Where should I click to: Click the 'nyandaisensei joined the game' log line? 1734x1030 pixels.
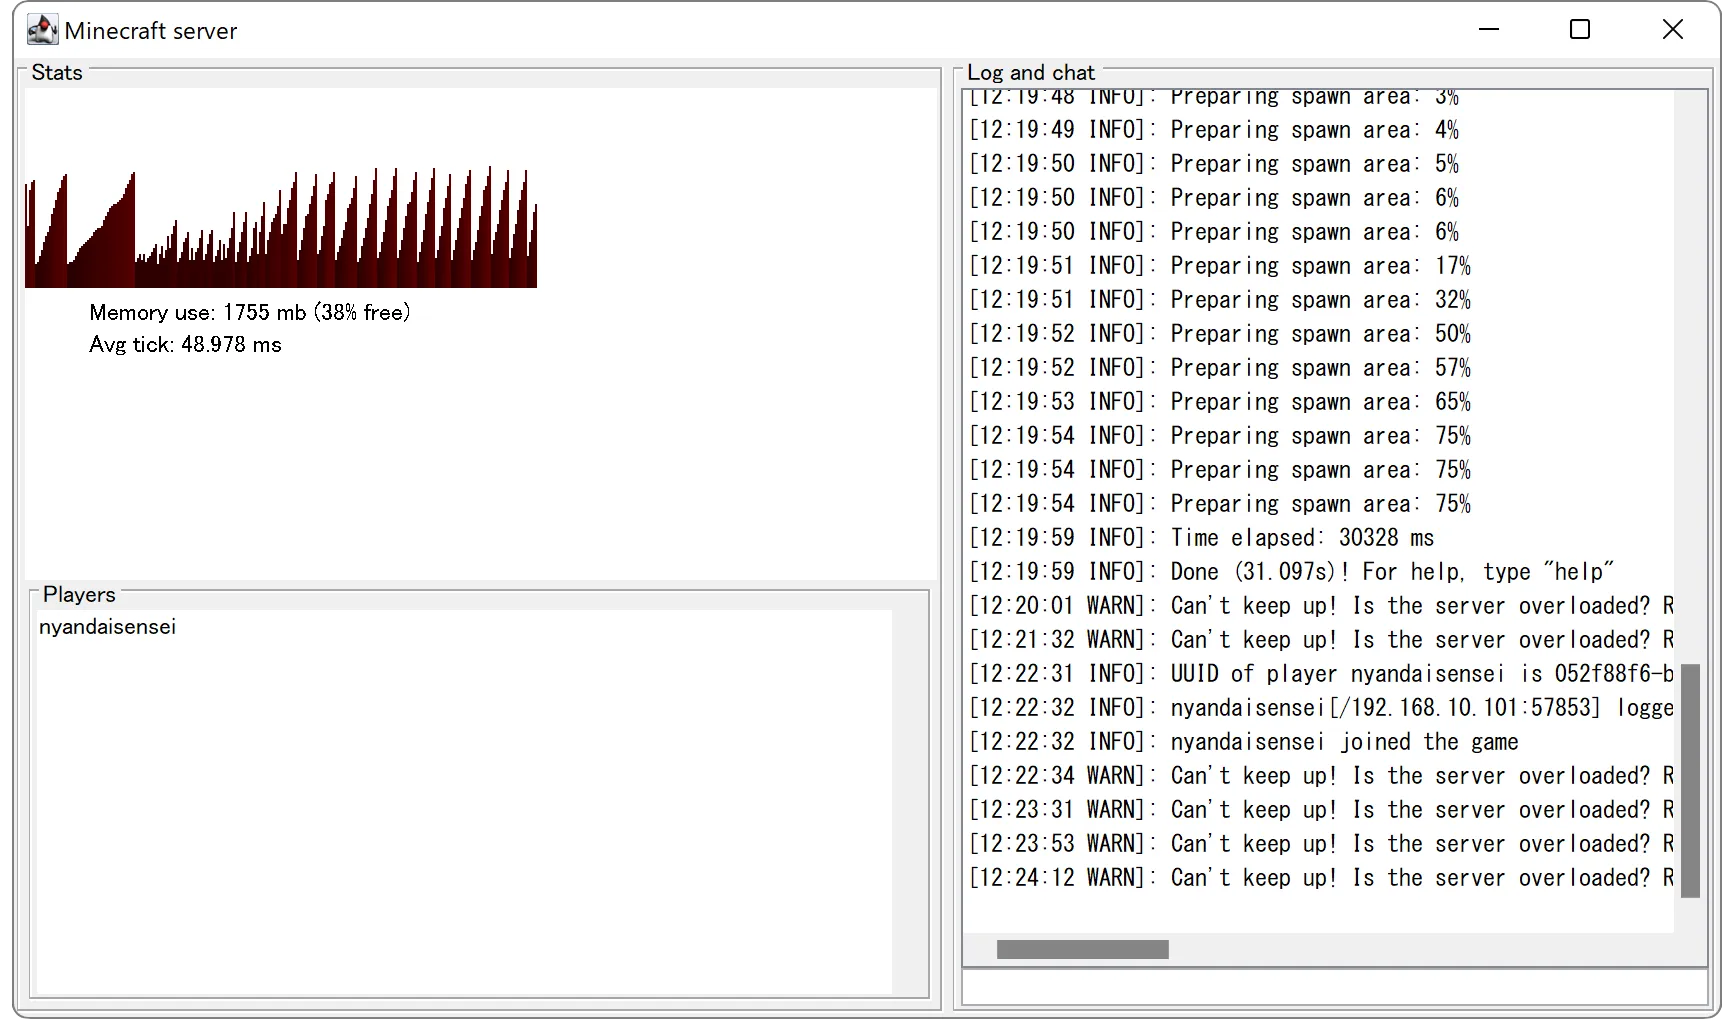[1244, 742]
